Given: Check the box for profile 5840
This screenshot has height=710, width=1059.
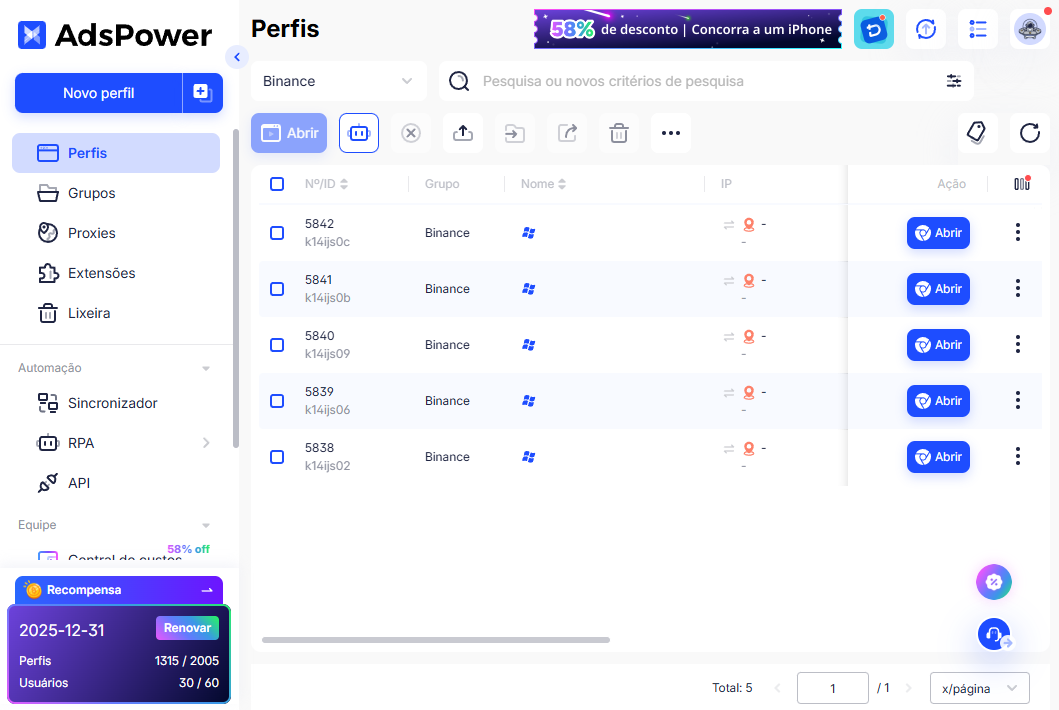Looking at the screenshot, I should tap(277, 345).
